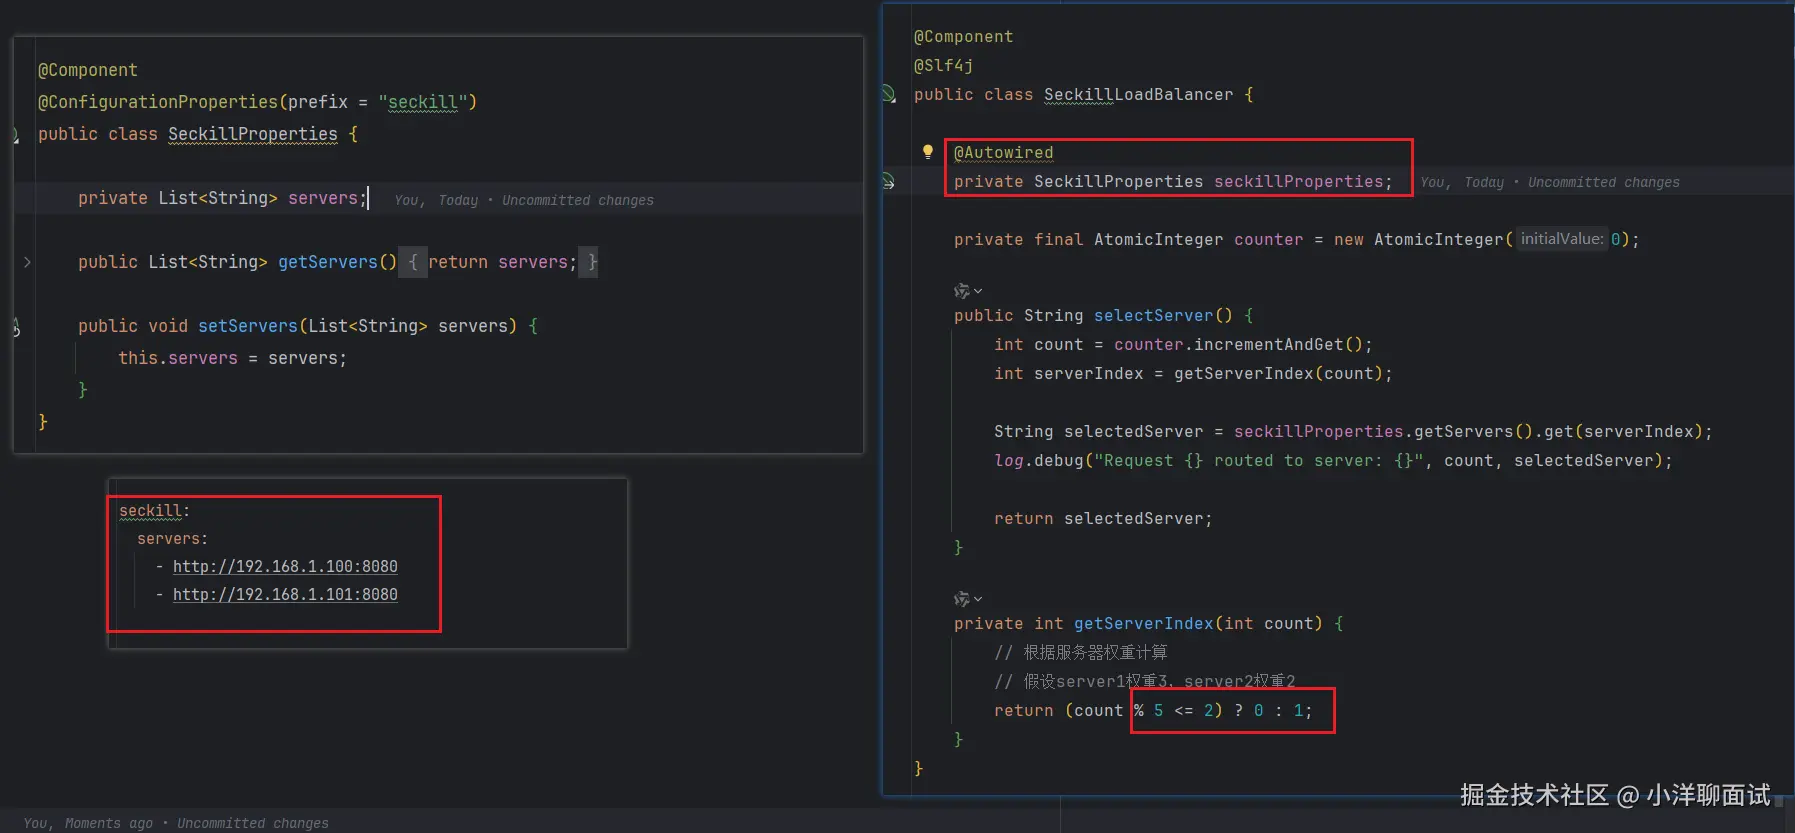Click the initialValue parameter hint
Screen dimensions: 1795x833
1561,239
